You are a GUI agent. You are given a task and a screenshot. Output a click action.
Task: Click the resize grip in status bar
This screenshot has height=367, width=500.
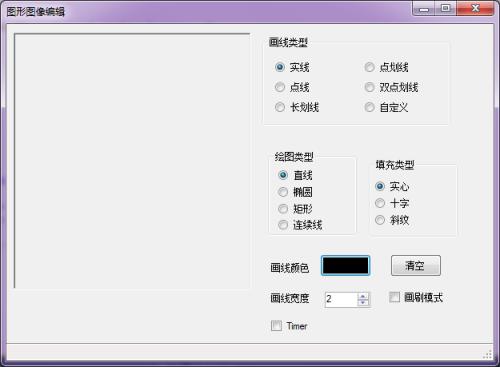(x=488, y=354)
